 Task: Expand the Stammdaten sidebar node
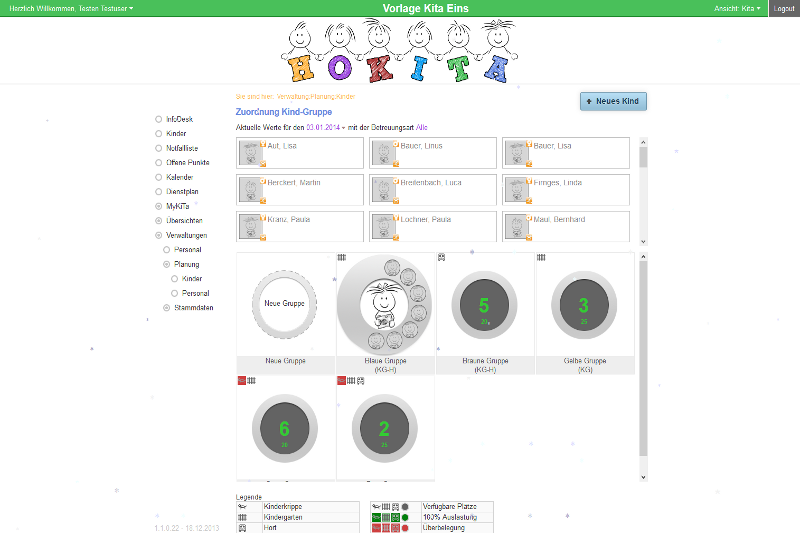tap(166, 308)
